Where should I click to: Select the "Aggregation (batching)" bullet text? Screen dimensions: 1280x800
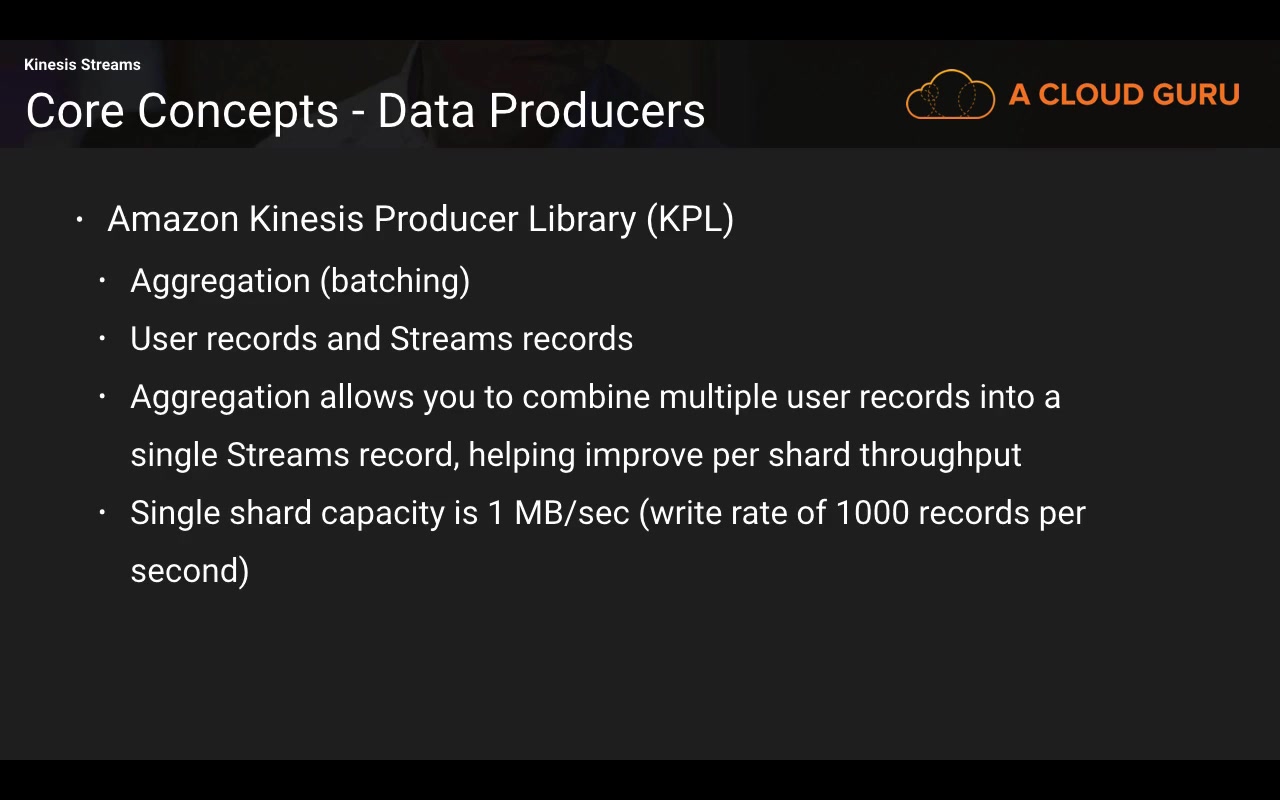click(300, 281)
